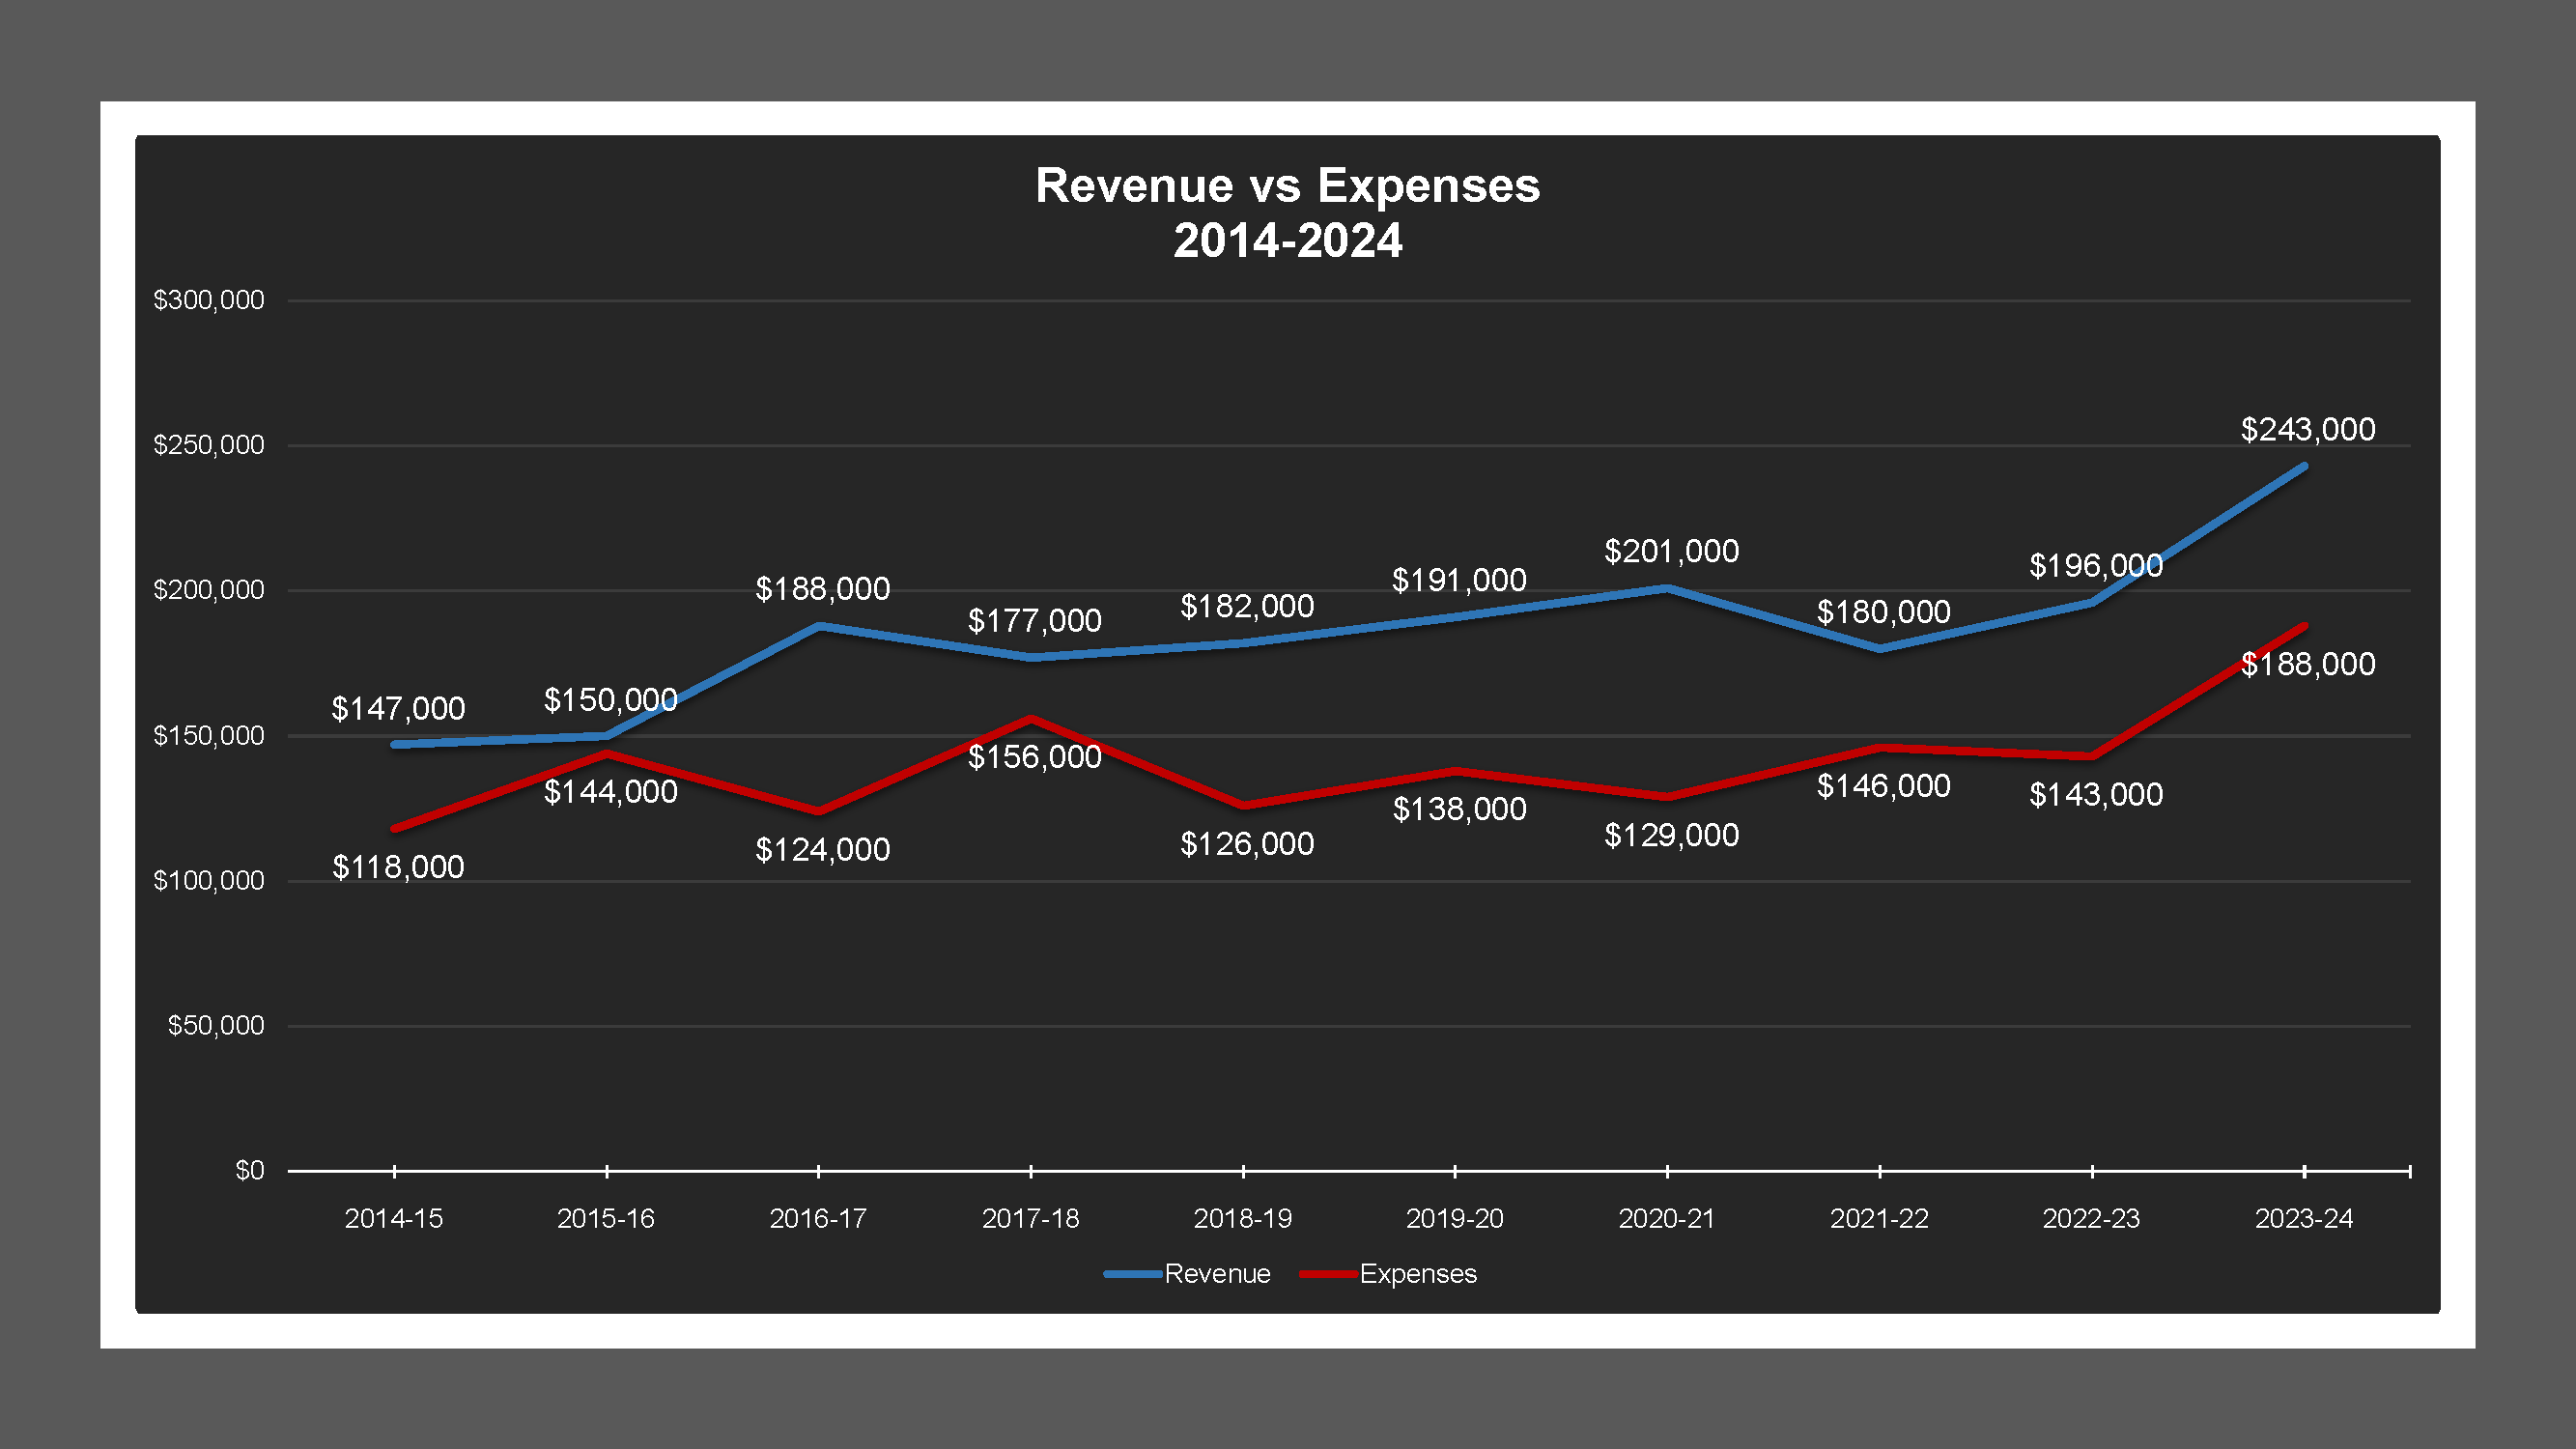Click the $150,000 data label
Image resolution: width=2576 pixels, height=1449 pixels.
tap(610, 700)
